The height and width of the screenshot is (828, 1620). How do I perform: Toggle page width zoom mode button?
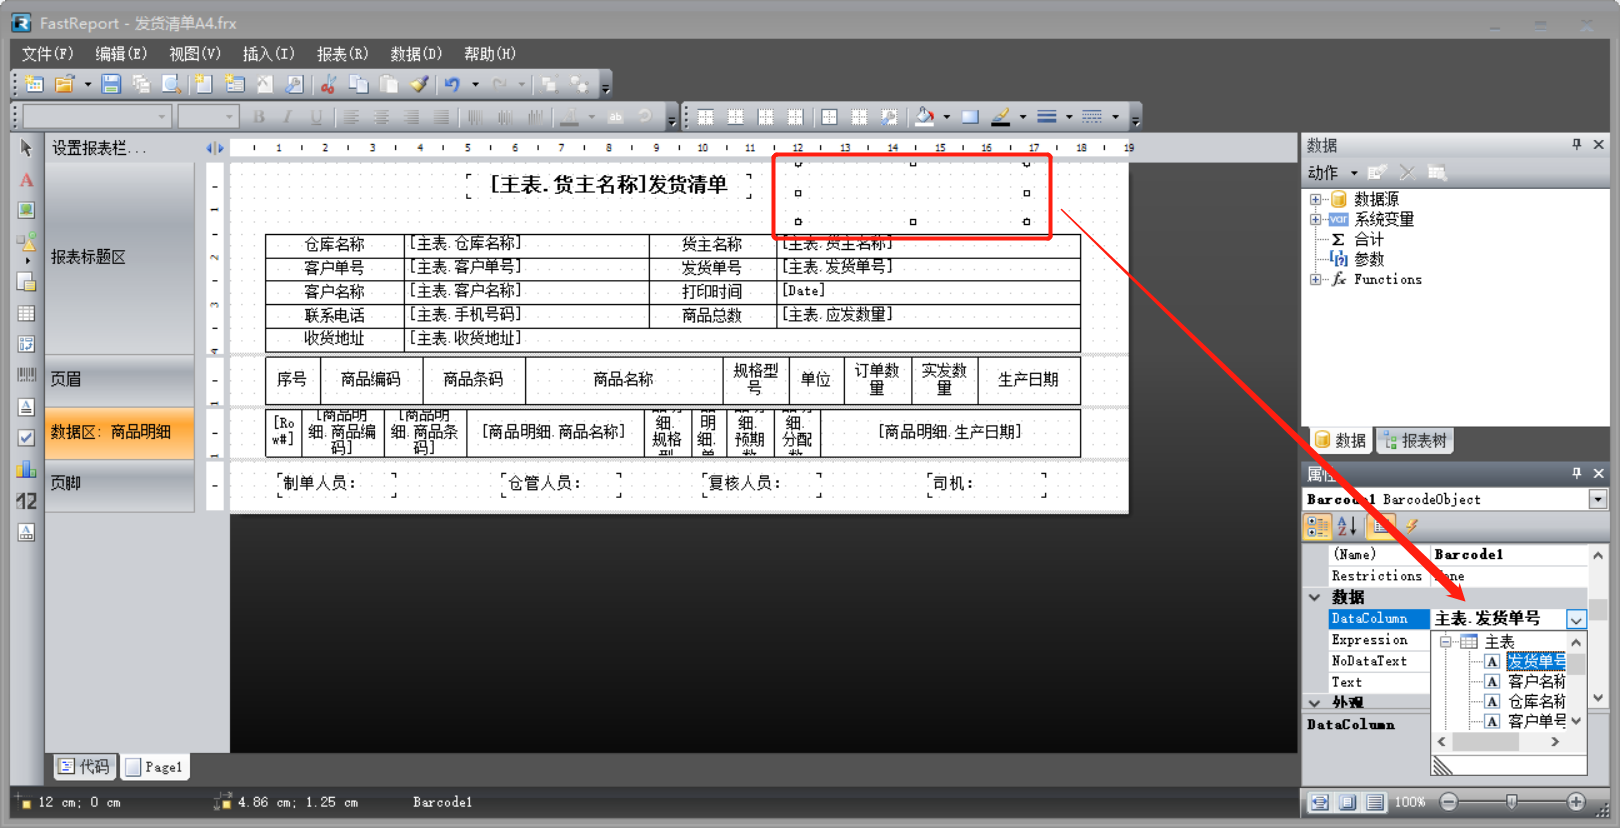click(1320, 802)
